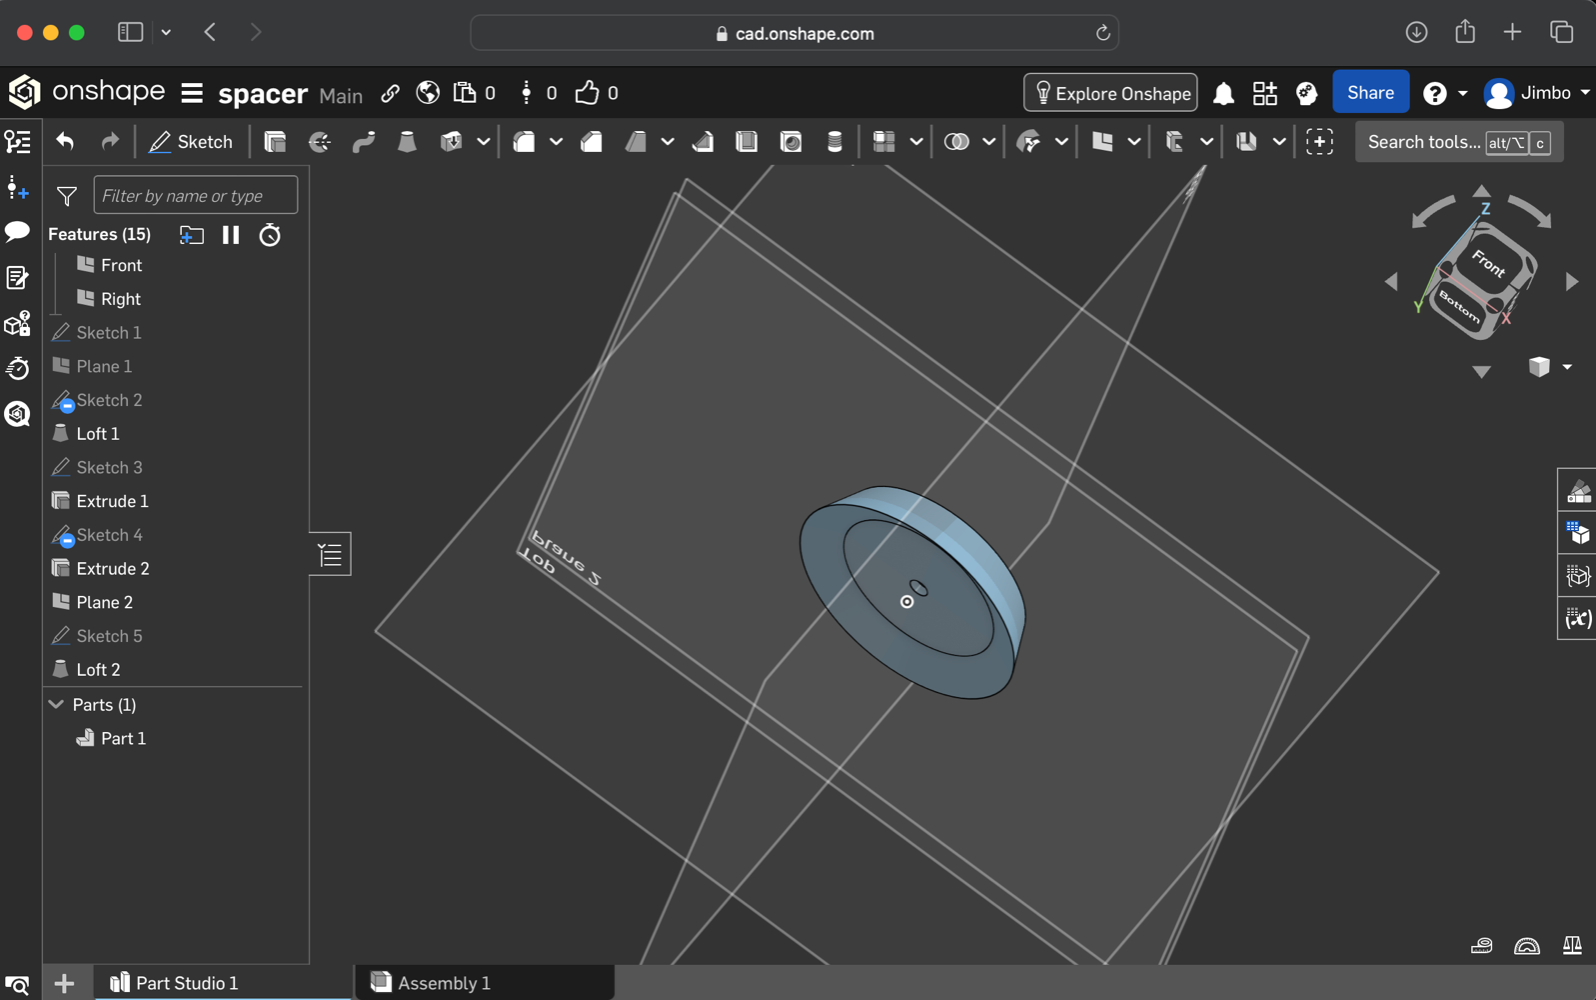Click the Filter by name or type field
The image size is (1596, 1000).
tap(195, 196)
